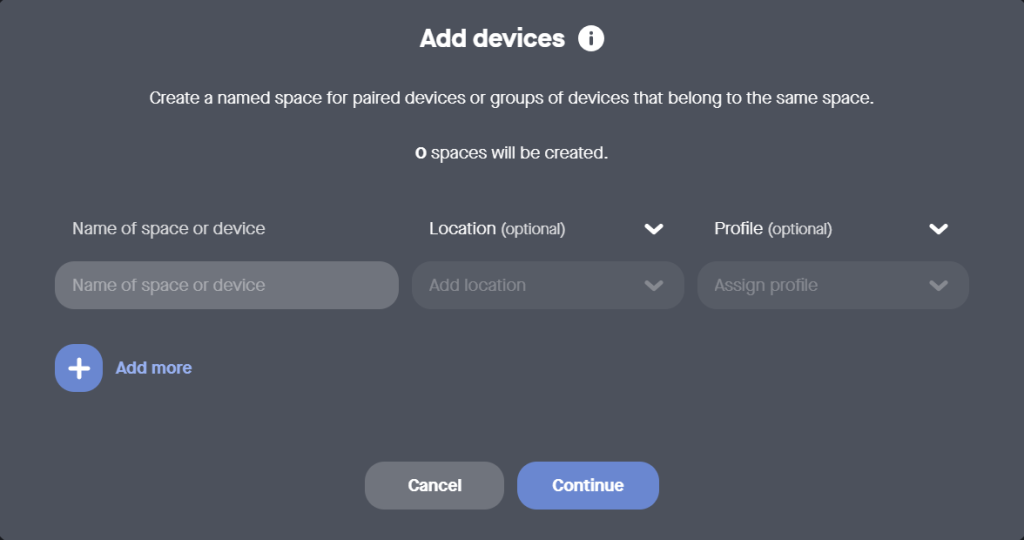Click the named space description sentence
This screenshot has height=540, width=1024.
point(511,99)
